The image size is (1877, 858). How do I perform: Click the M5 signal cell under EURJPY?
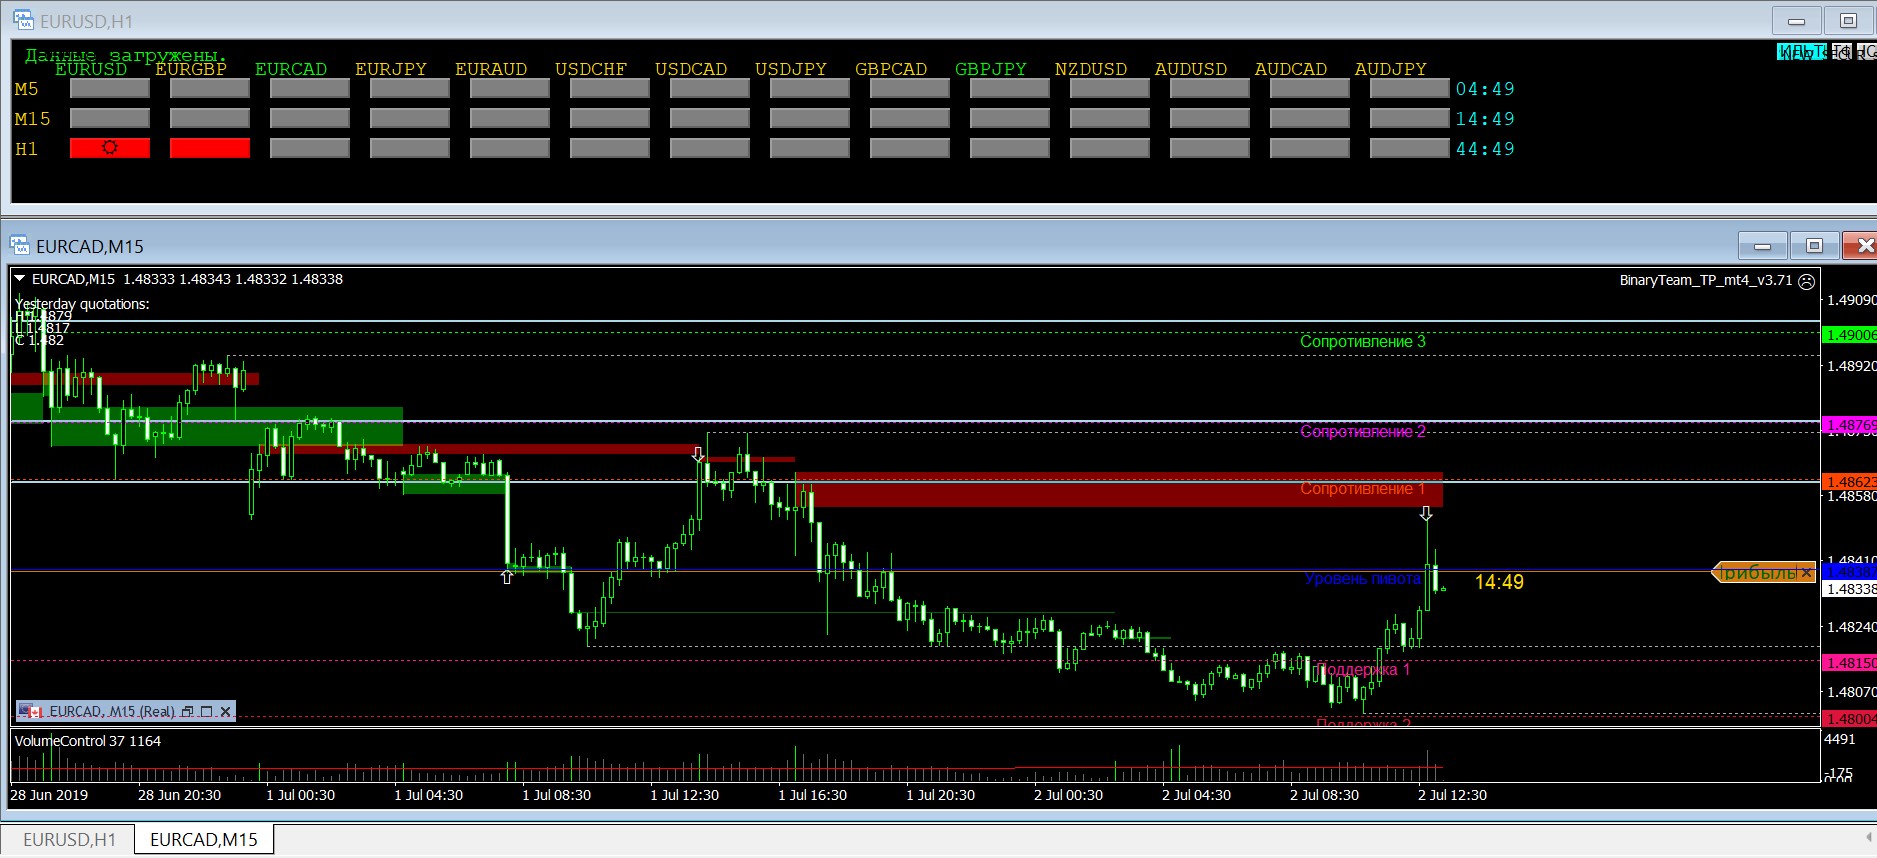410,88
